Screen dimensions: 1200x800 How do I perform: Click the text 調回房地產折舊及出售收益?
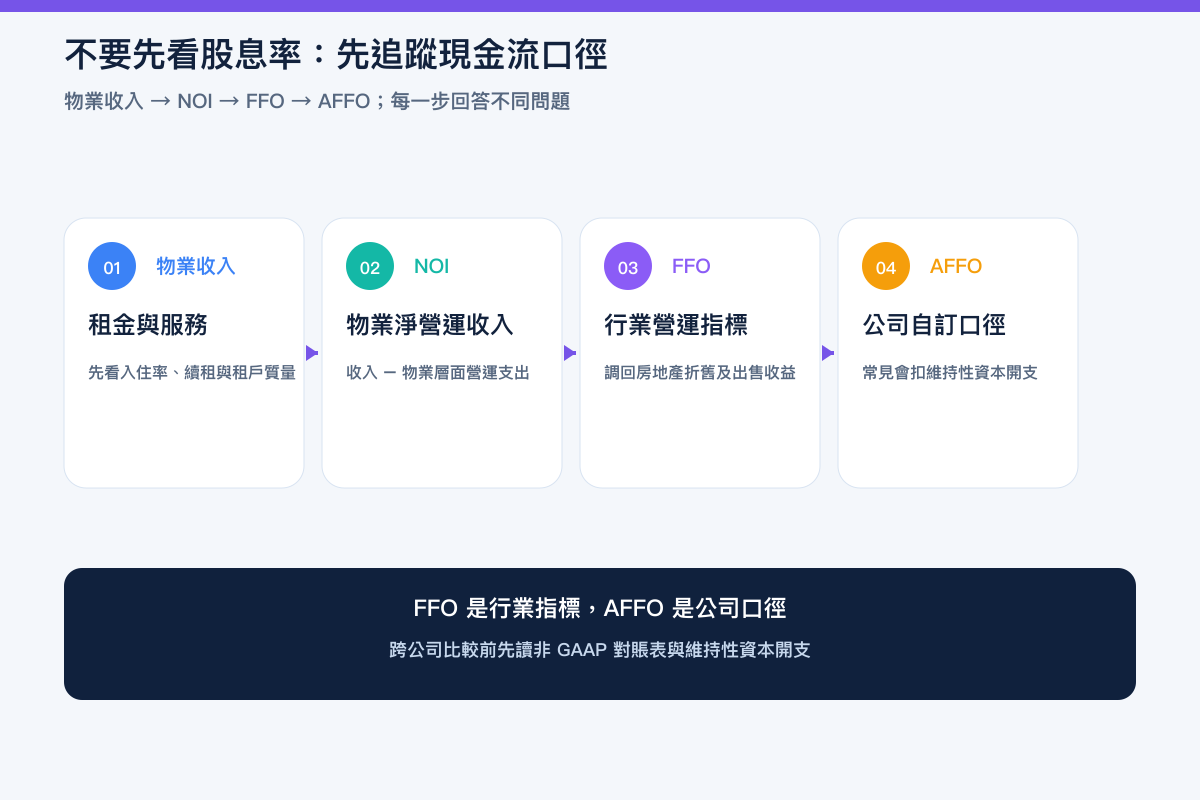700,373
